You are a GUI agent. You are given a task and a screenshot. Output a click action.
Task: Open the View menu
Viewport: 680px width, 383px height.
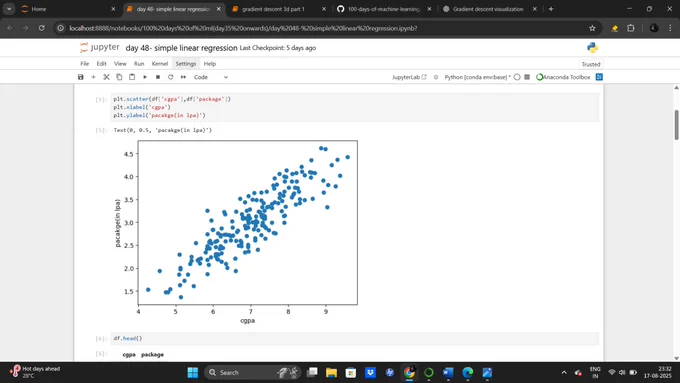[x=120, y=64]
